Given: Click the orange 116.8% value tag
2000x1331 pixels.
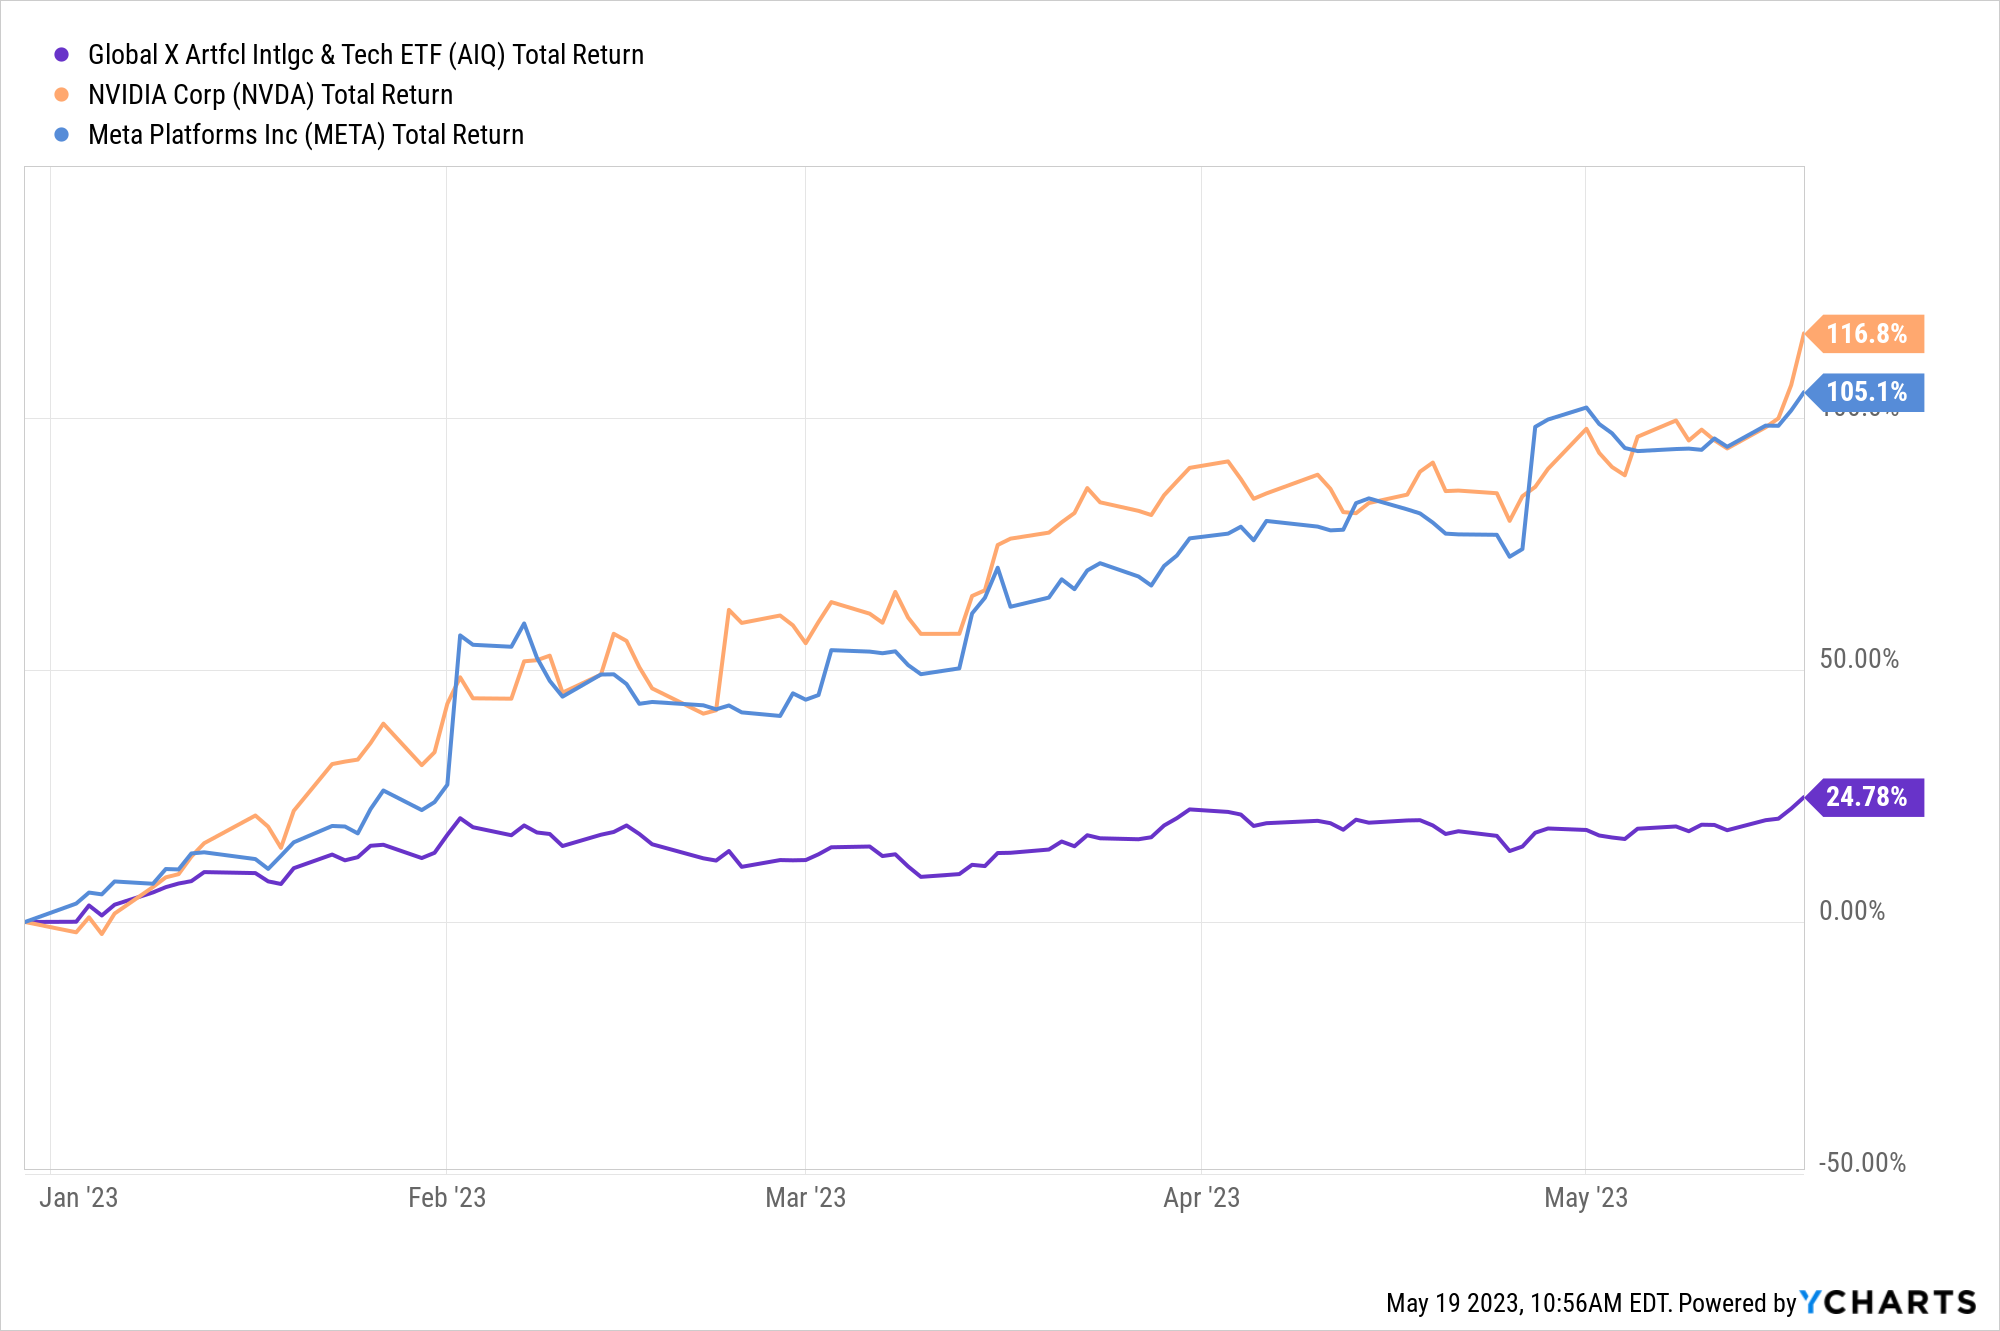Looking at the screenshot, I should coord(1865,334).
